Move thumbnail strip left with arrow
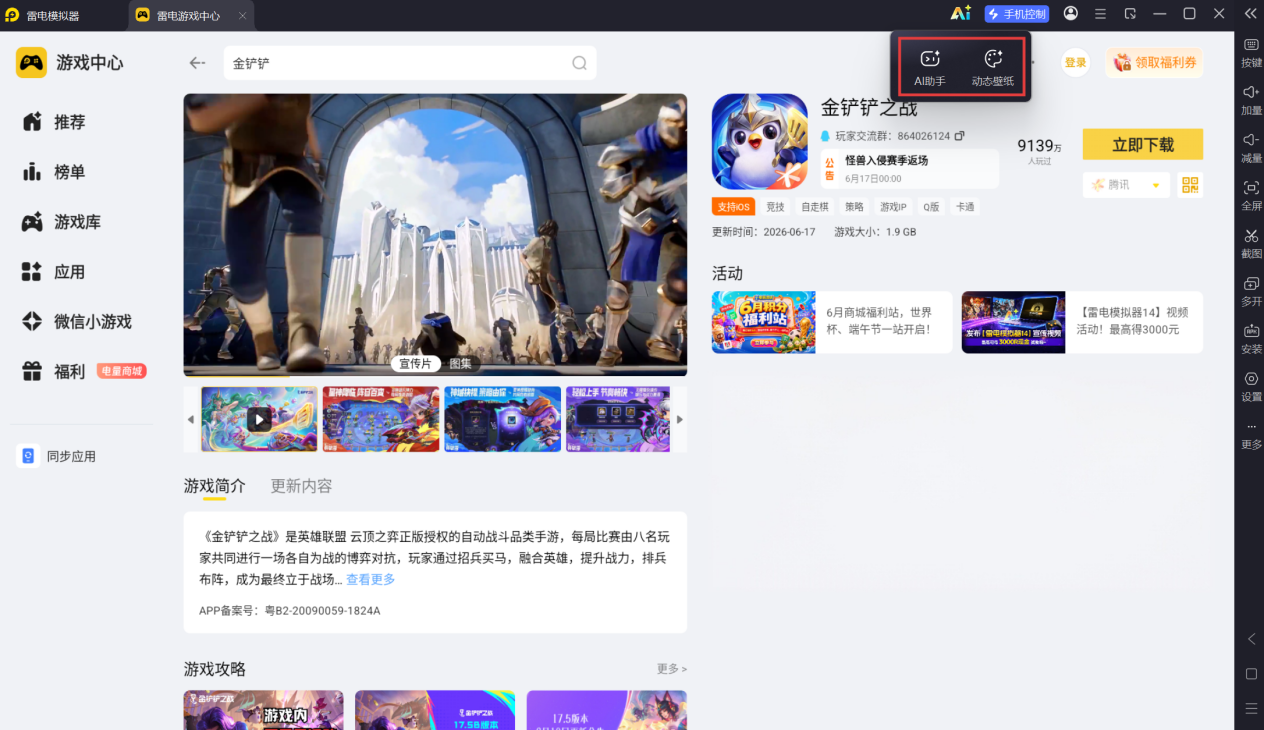Viewport: 1264px width, 730px height. (191, 420)
